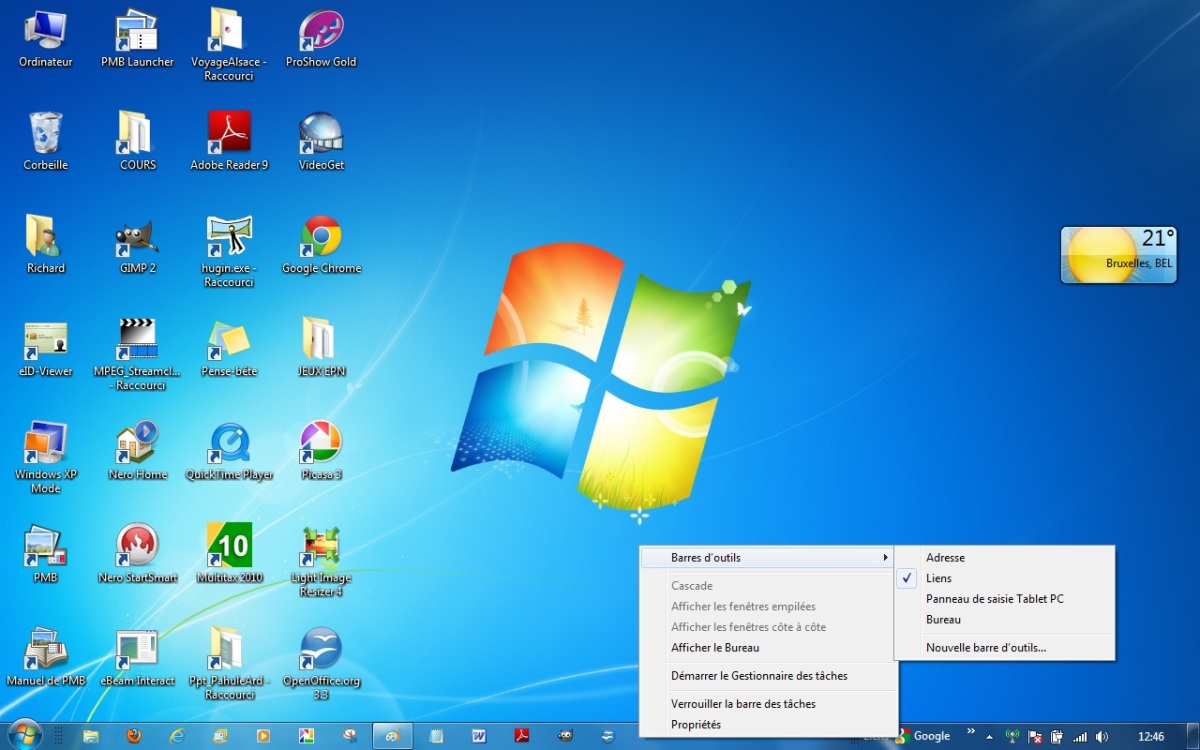
Task: Select the hugin.exe shortcut icon
Action: (x=229, y=252)
